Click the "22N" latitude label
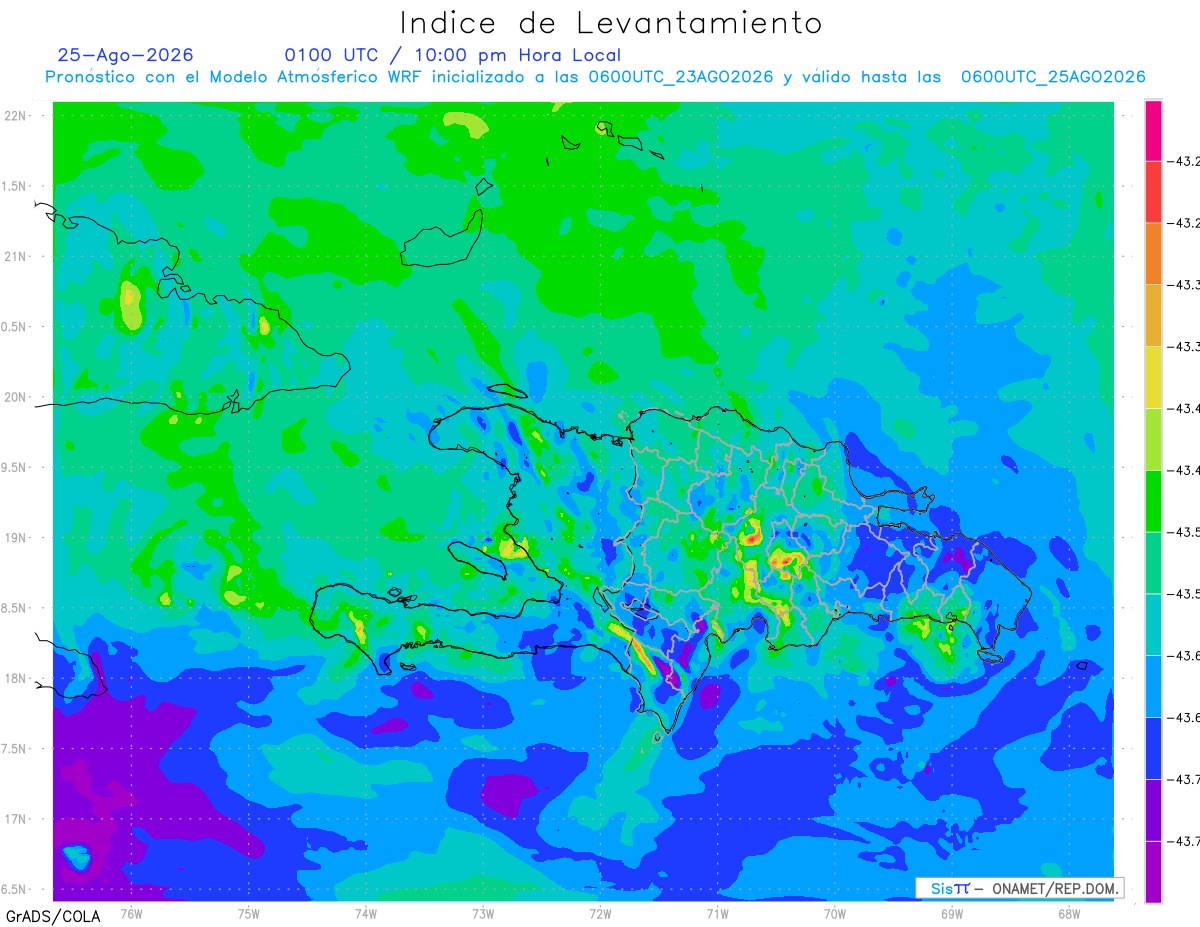 (x=16, y=116)
